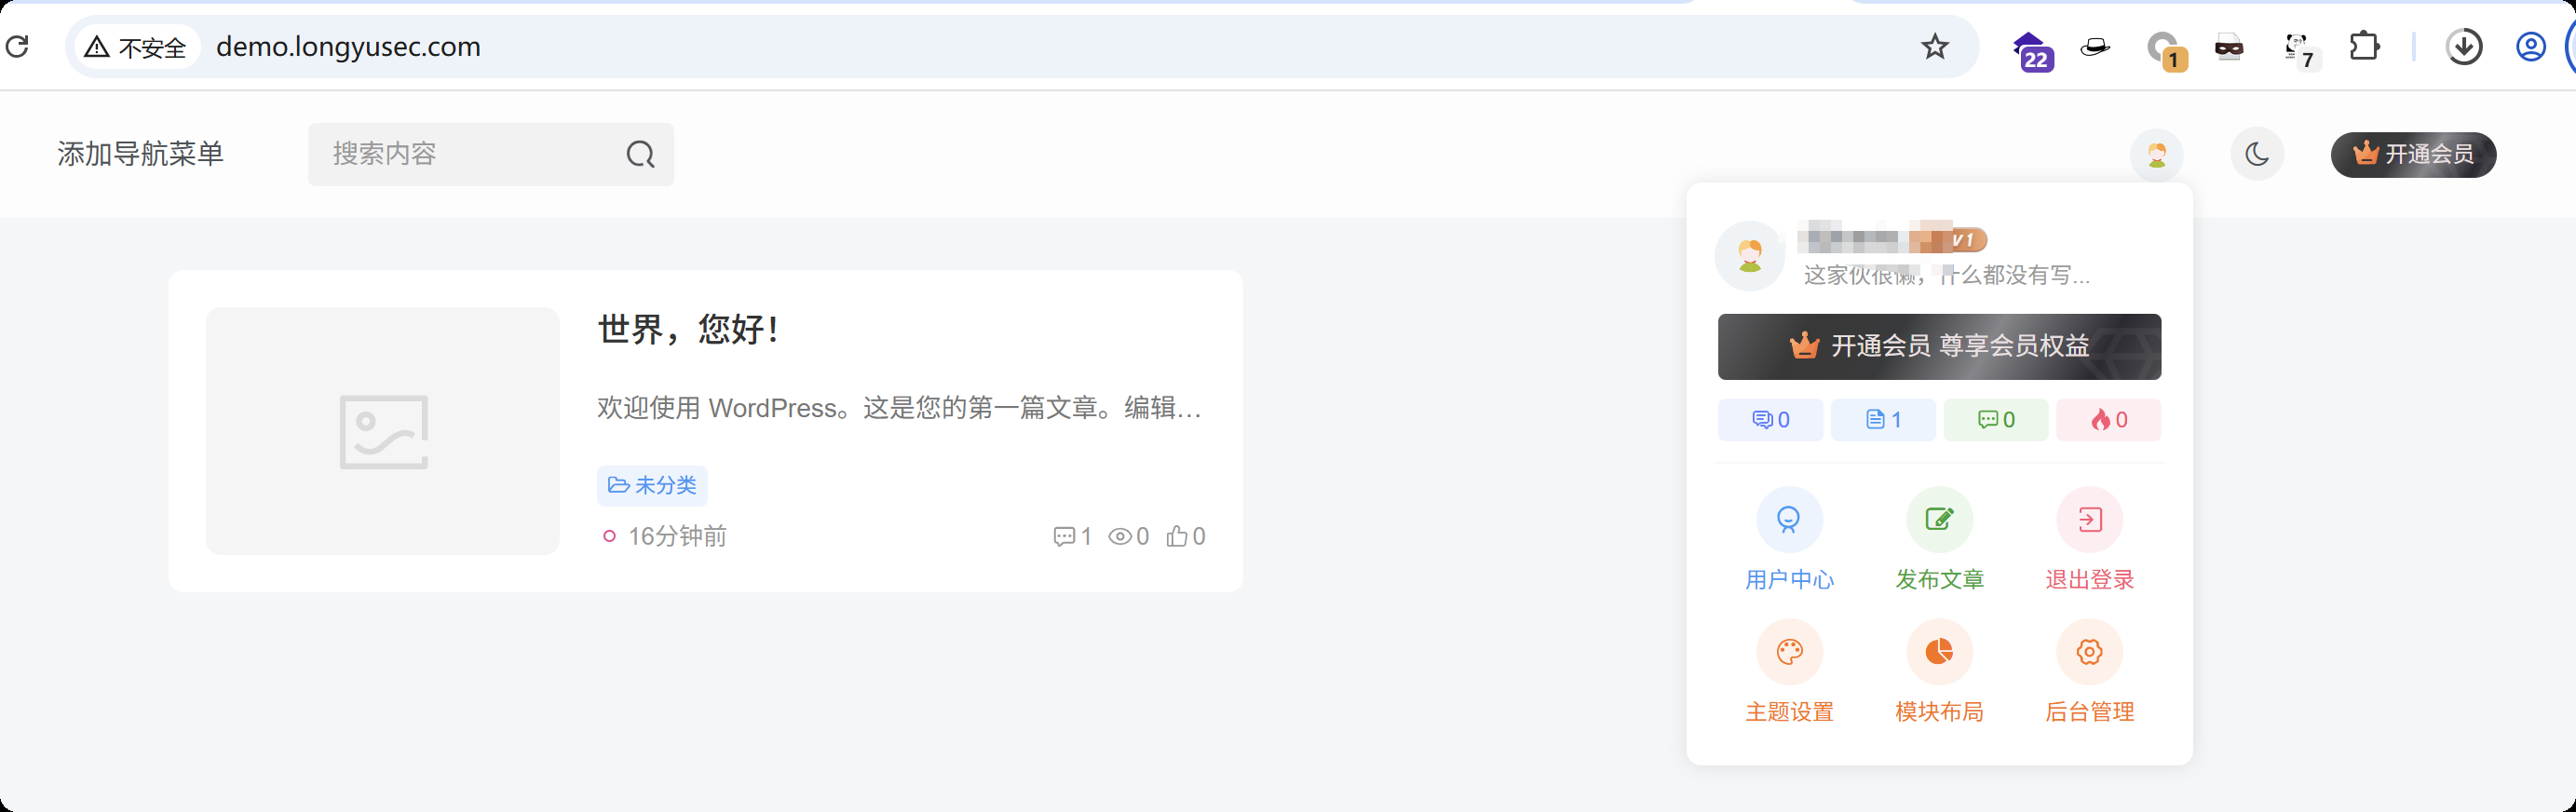Go to 后台管理 admin panel icon

pos(2089,652)
